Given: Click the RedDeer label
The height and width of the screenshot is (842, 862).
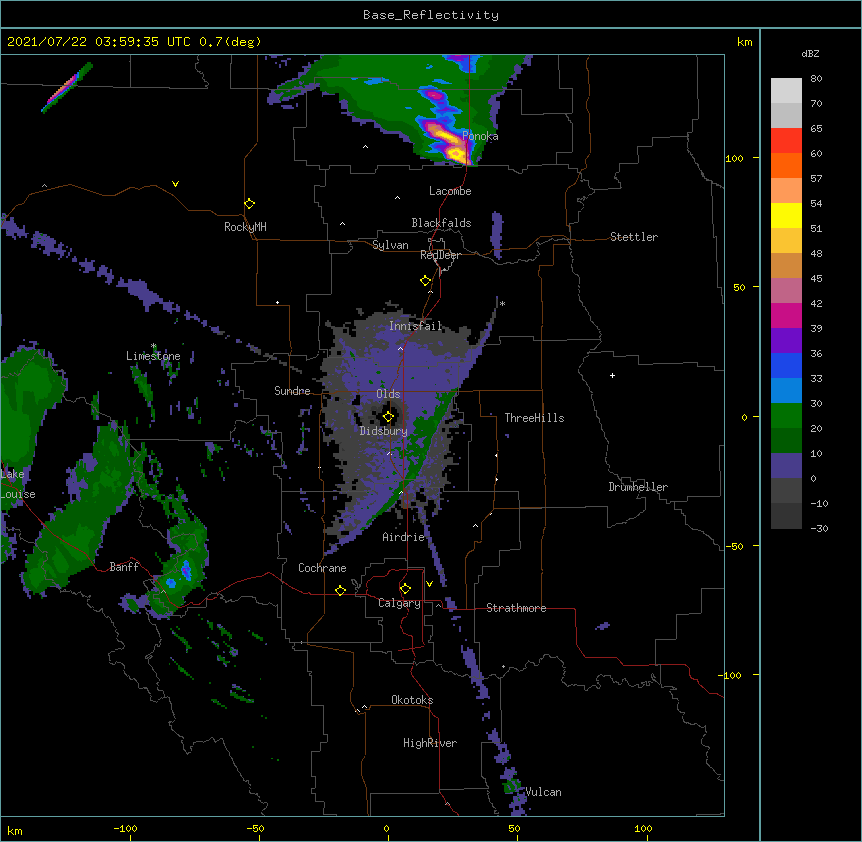Looking at the screenshot, I should click(440, 255).
